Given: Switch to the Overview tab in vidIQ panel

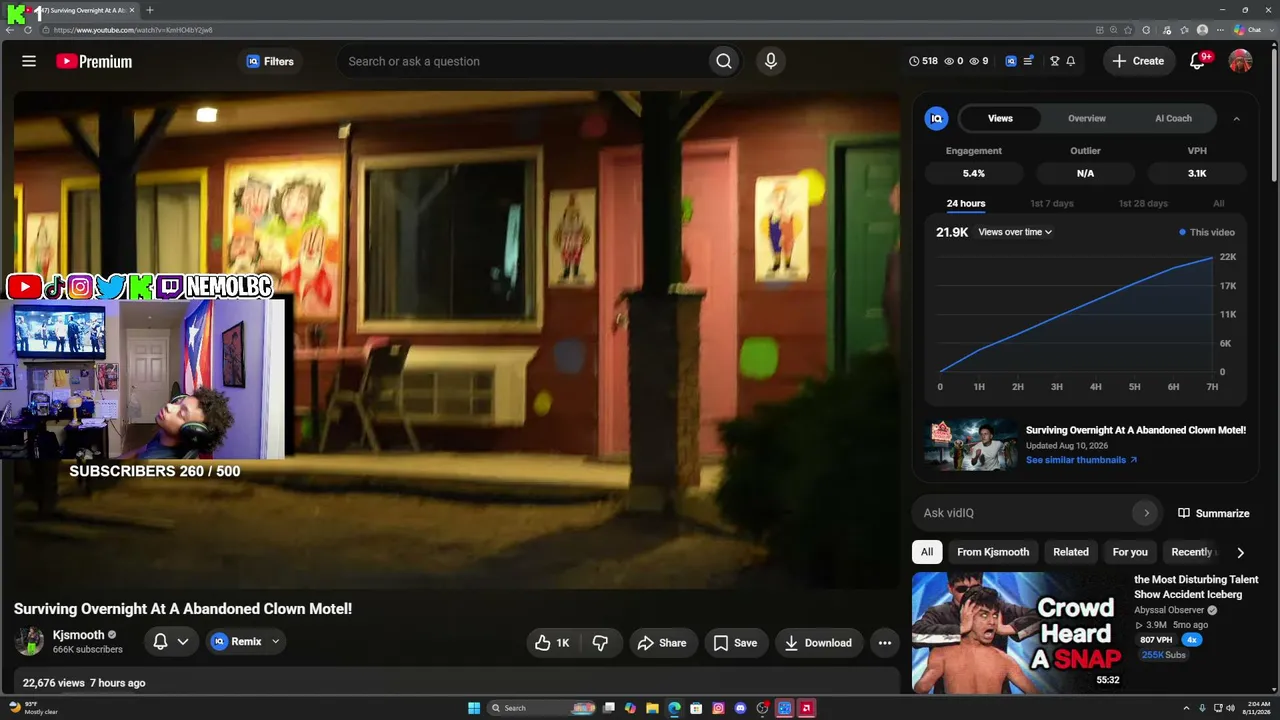Looking at the screenshot, I should pyautogui.click(x=1086, y=118).
